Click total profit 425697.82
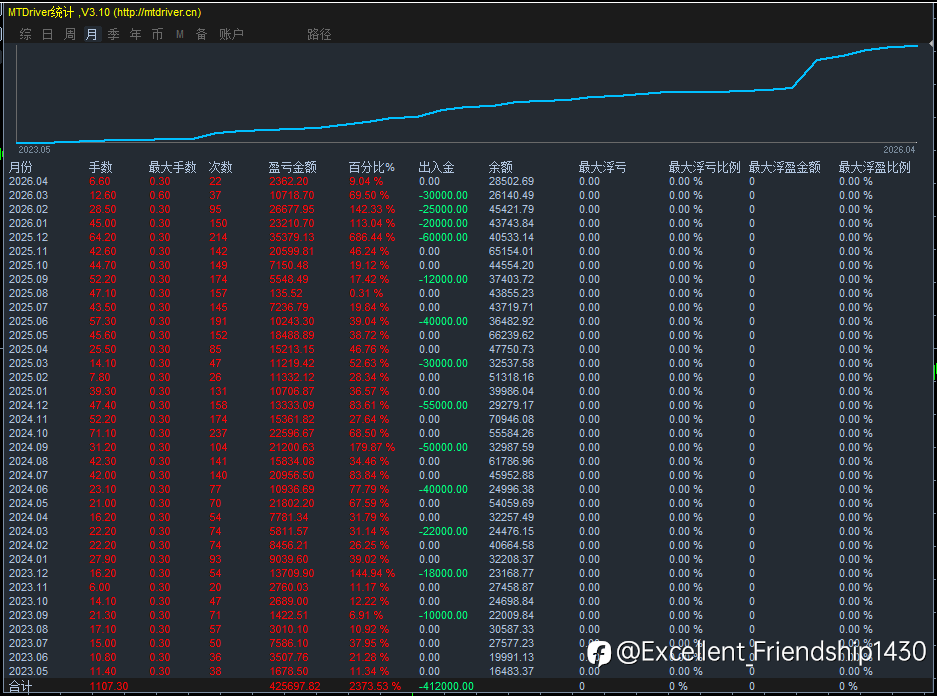Image resolution: width=937 pixels, height=696 pixels. pos(295,686)
